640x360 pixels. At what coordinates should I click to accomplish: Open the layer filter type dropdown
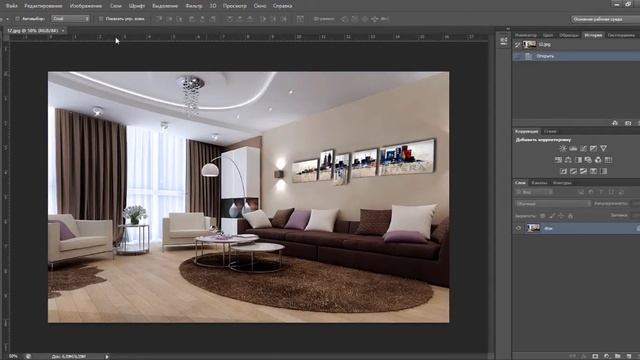[x=534, y=192]
